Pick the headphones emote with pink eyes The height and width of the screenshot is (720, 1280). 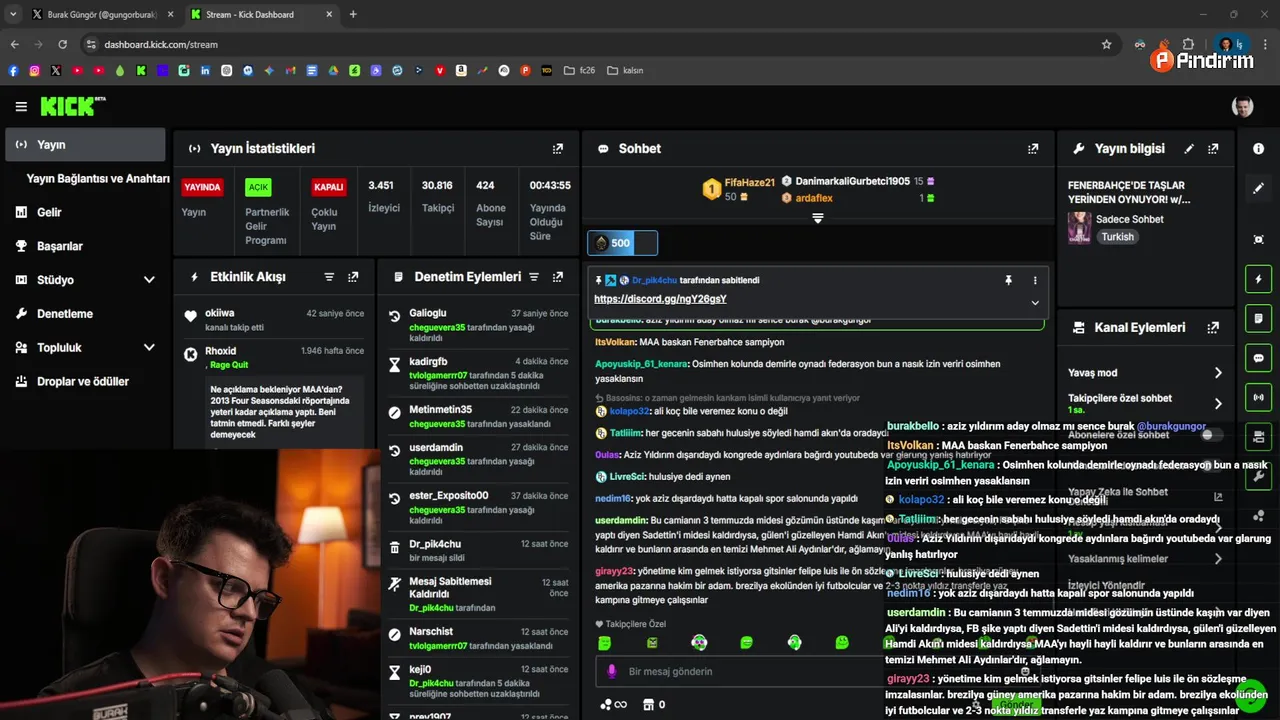click(699, 643)
